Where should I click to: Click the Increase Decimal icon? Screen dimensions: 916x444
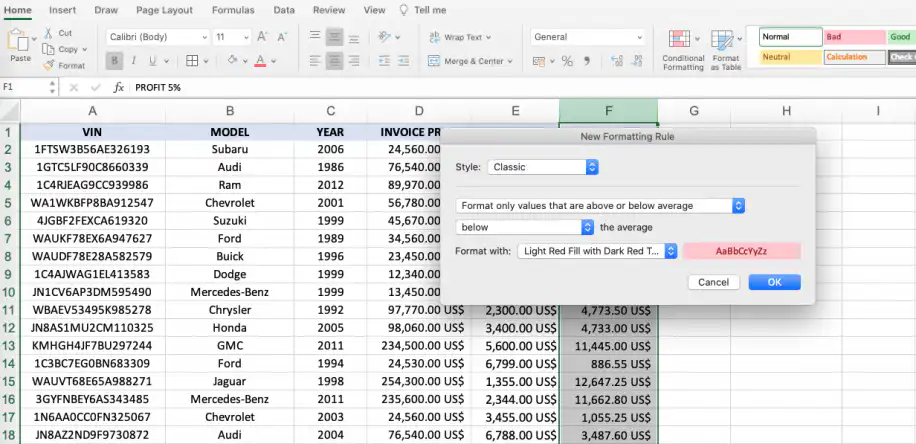tap(616, 61)
